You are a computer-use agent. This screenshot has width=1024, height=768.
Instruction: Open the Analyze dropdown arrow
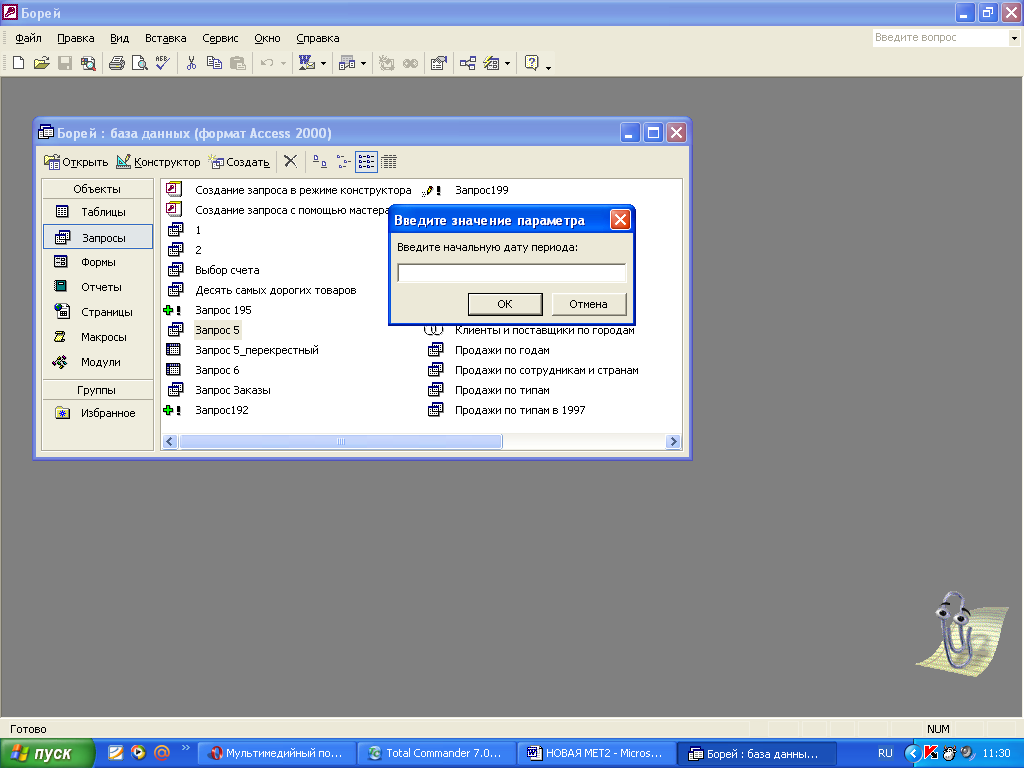364,63
